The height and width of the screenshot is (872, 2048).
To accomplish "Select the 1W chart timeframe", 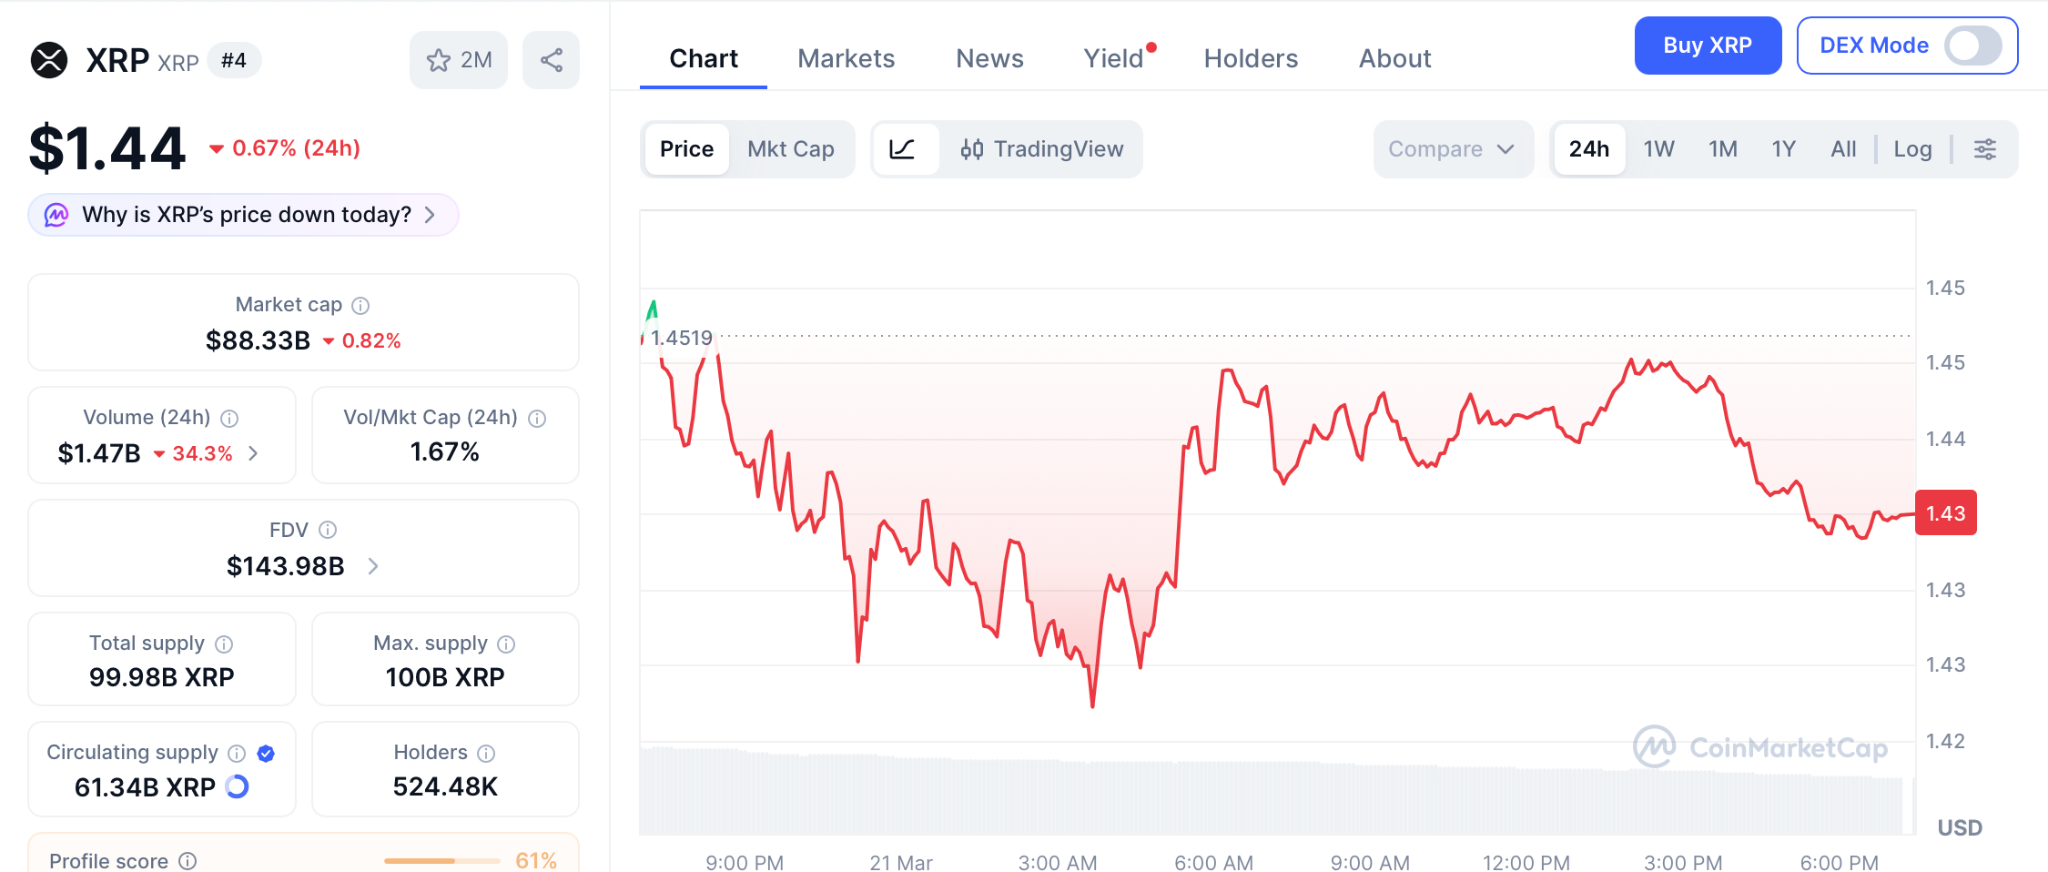I will coord(1657,148).
